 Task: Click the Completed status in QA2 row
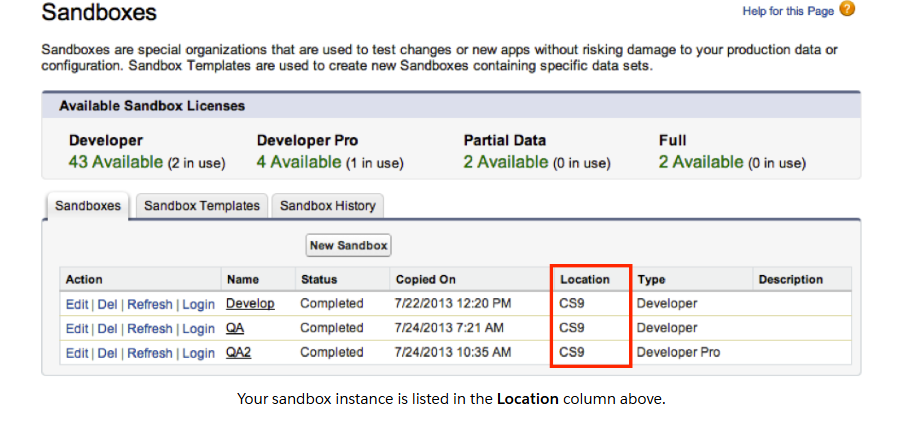(x=332, y=352)
